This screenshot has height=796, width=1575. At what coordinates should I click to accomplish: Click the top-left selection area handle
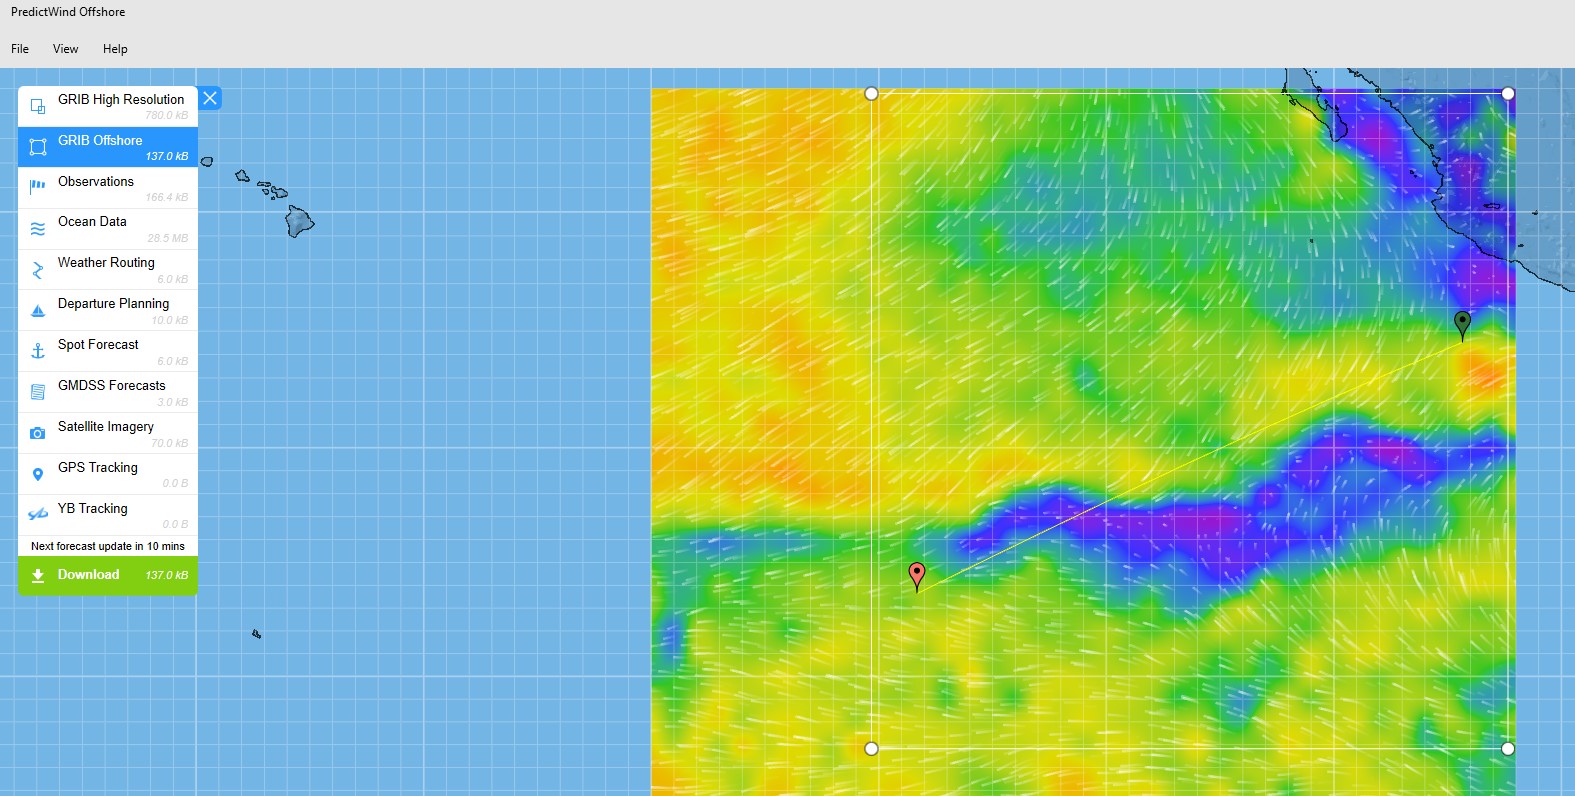click(871, 93)
